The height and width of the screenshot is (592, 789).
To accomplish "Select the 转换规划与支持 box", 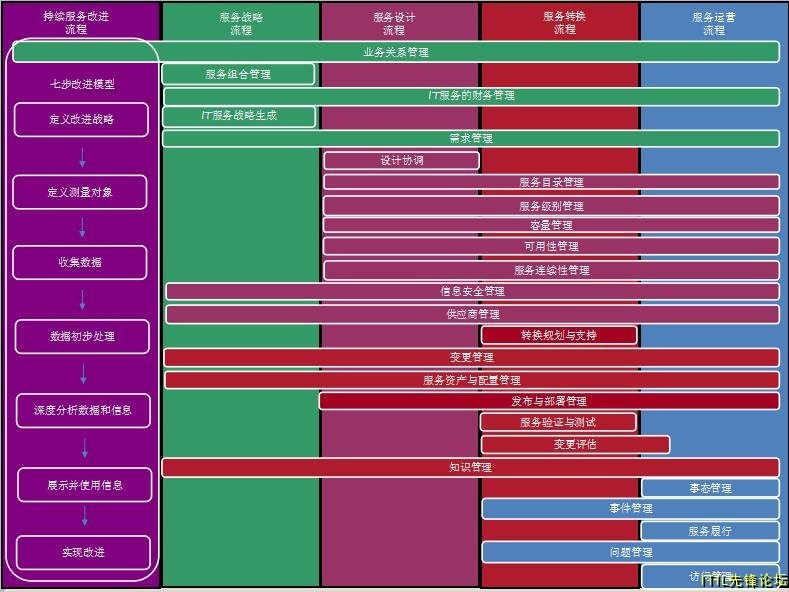I will (559, 335).
